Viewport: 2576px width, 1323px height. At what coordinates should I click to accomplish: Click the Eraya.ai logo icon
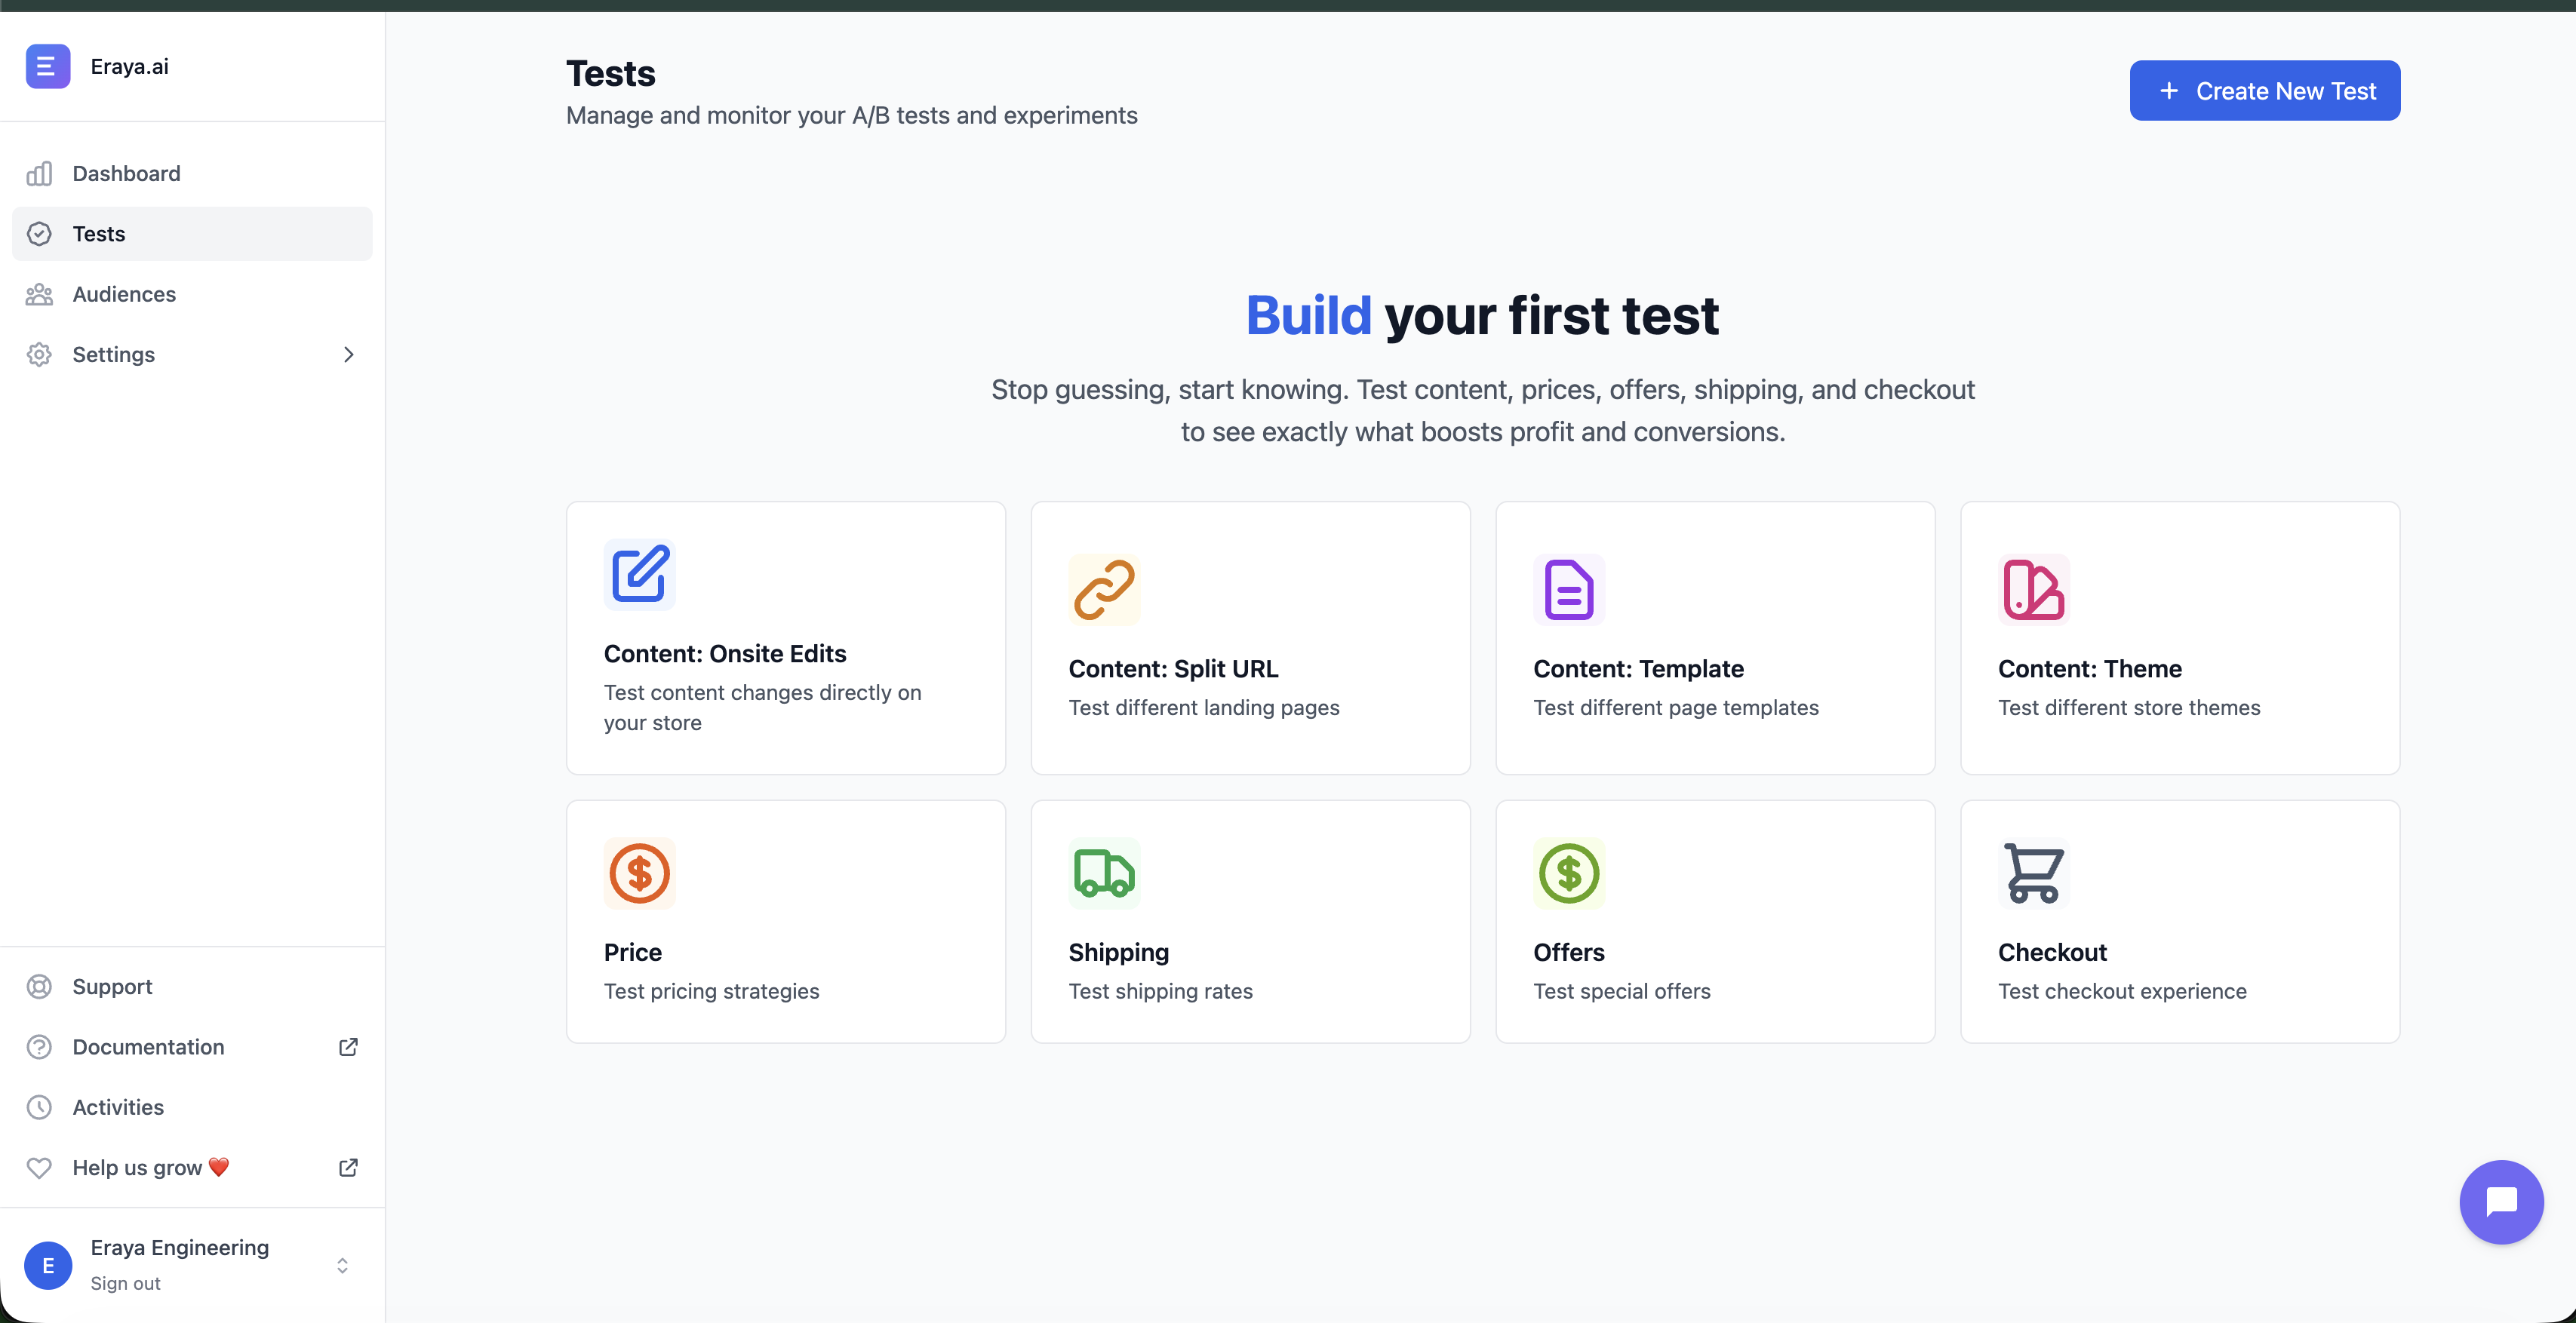click(x=48, y=66)
